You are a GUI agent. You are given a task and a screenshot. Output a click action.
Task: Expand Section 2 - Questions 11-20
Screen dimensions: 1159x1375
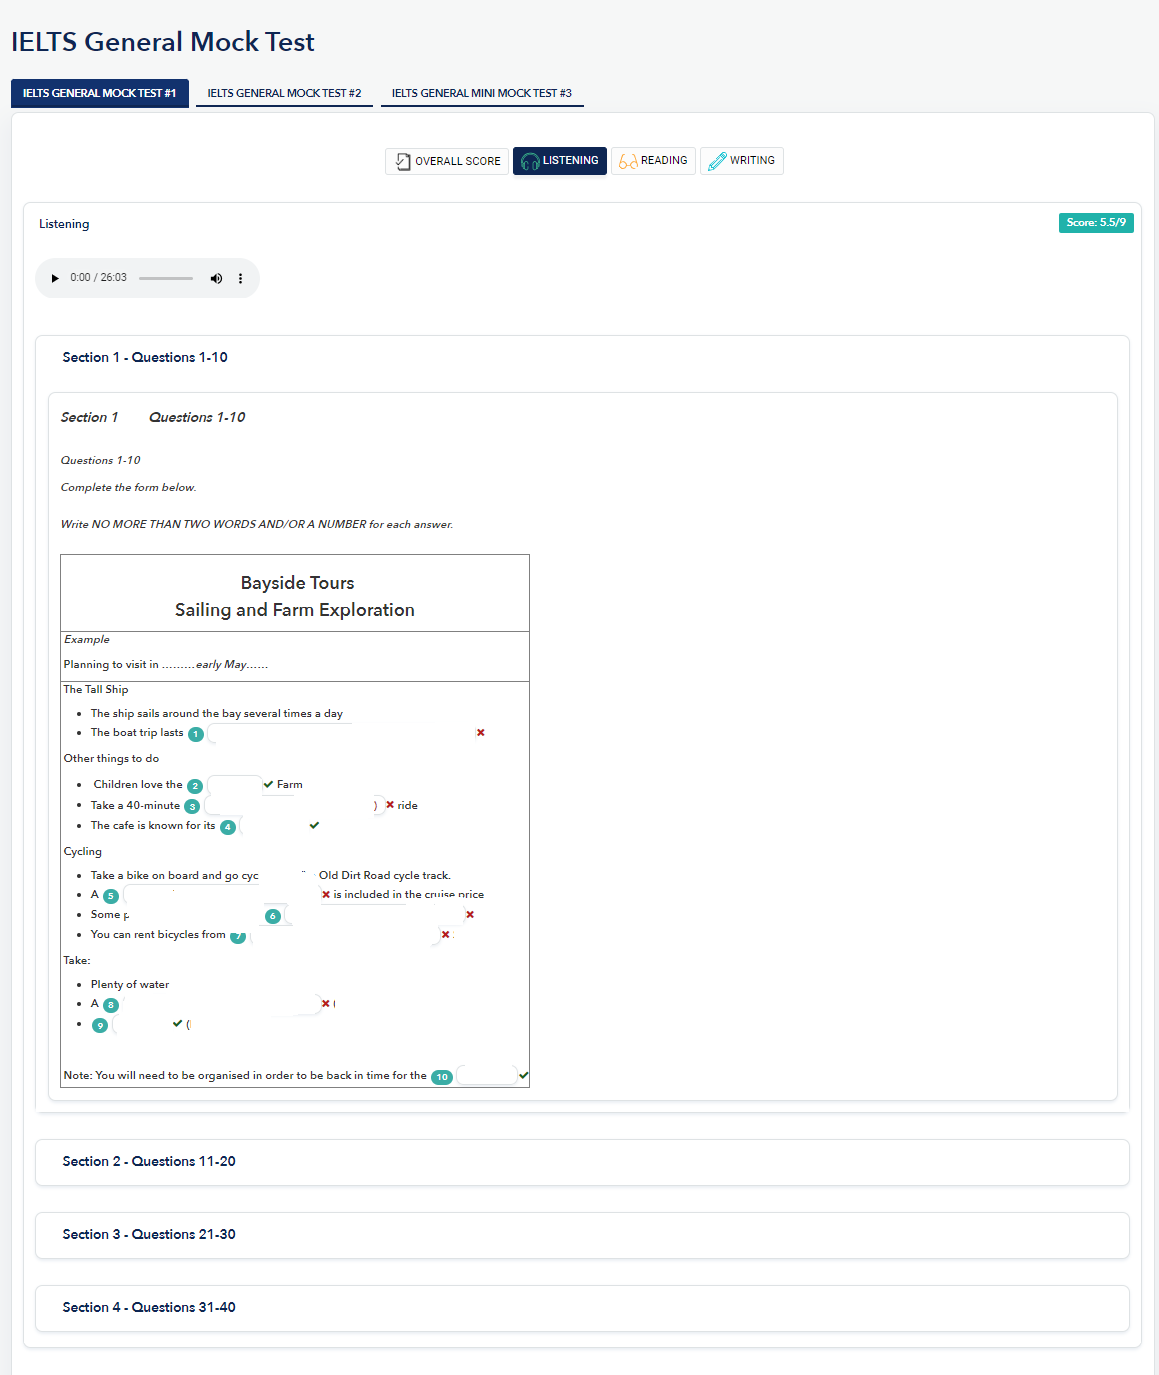pos(149,1162)
